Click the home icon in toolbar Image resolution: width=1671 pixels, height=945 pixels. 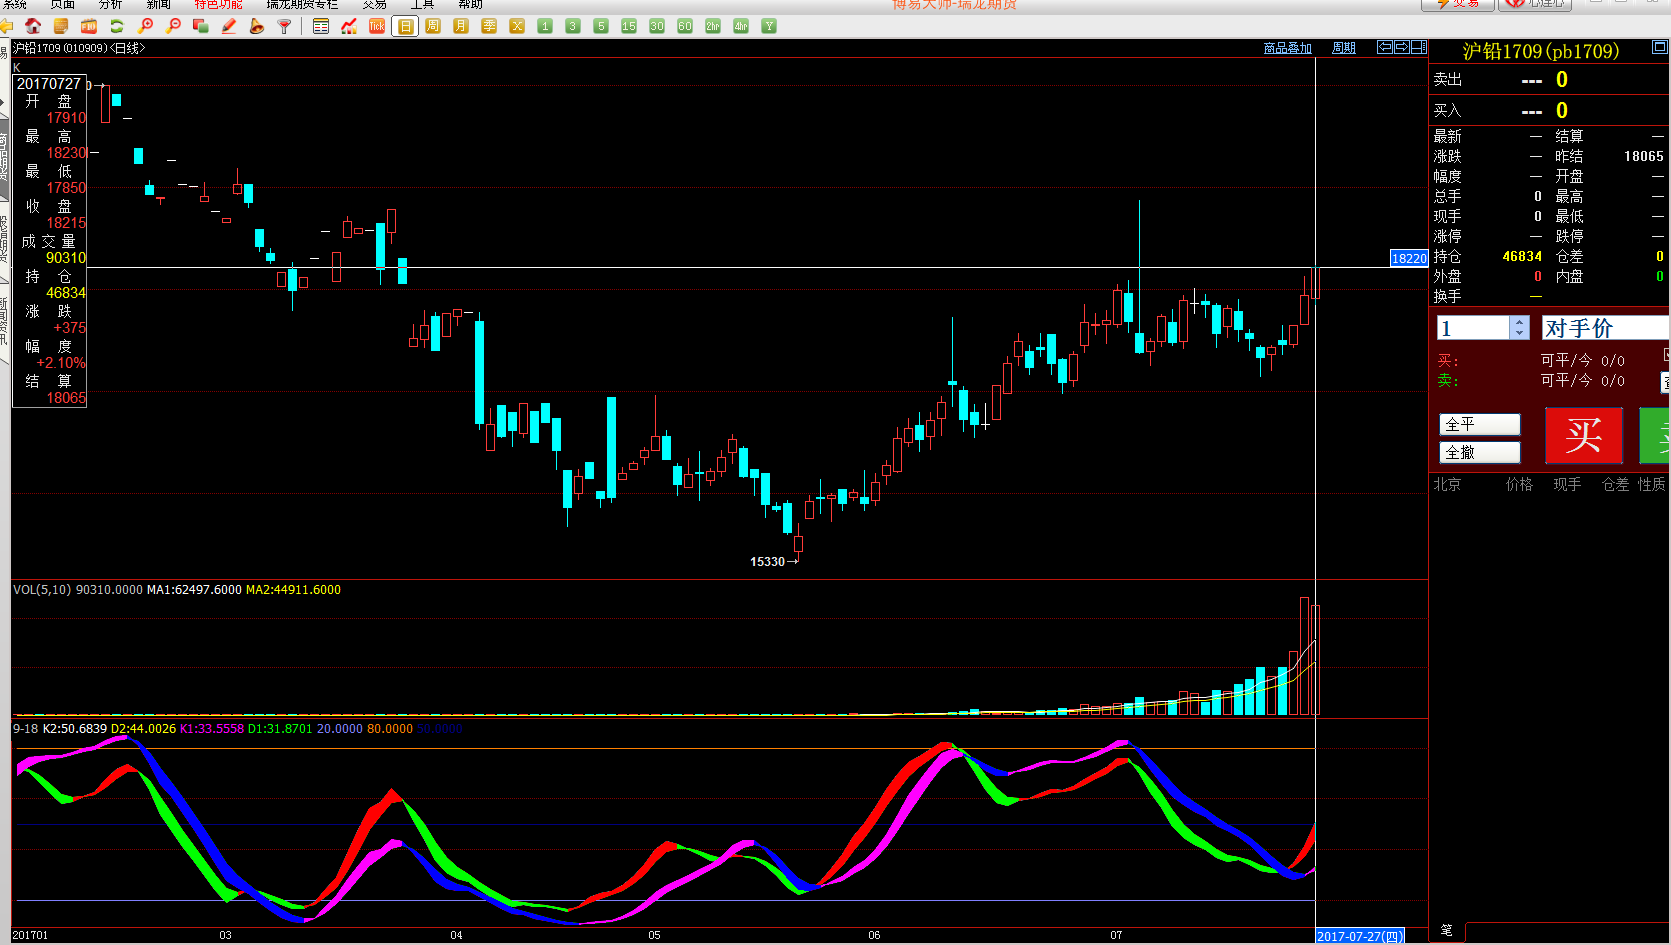33,26
